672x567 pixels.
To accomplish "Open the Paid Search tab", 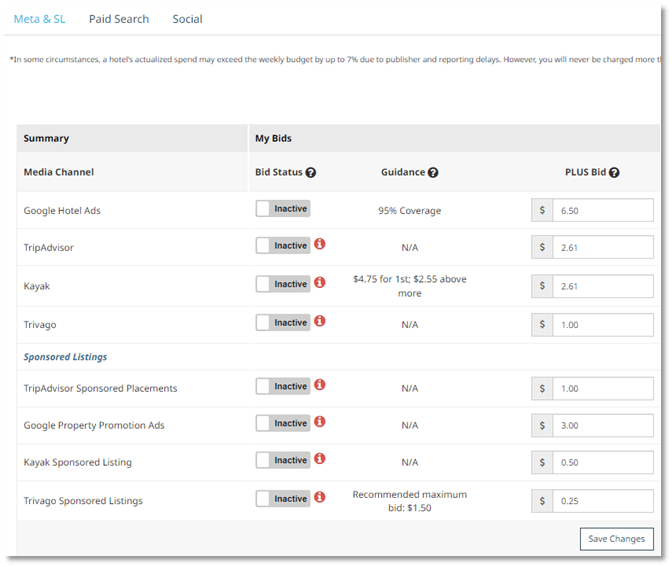I will pos(119,19).
